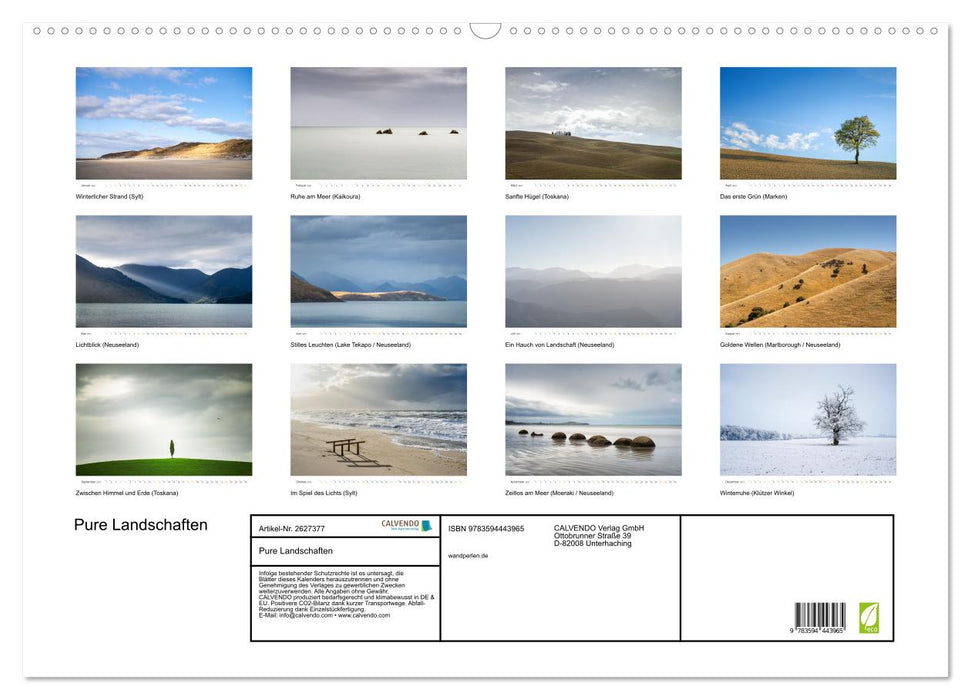Image resolution: width=971 pixels, height=700 pixels.
Task: Click 'CALVENDO Verlag GmbH' address text
Action: point(599,528)
